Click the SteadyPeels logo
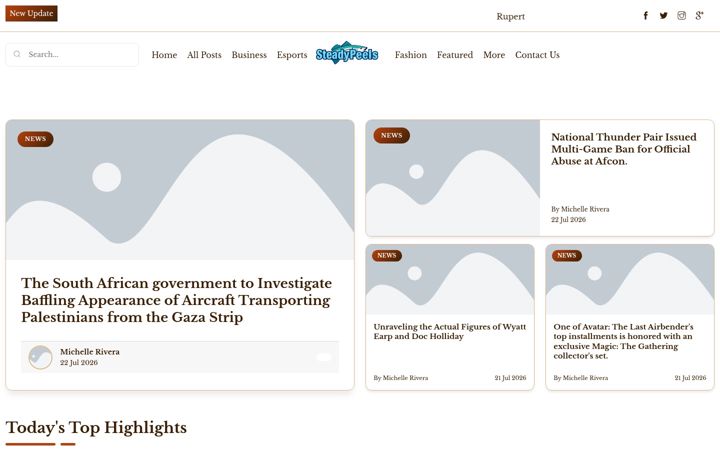The height and width of the screenshot is (450, 720). click(x=347, y=53)
